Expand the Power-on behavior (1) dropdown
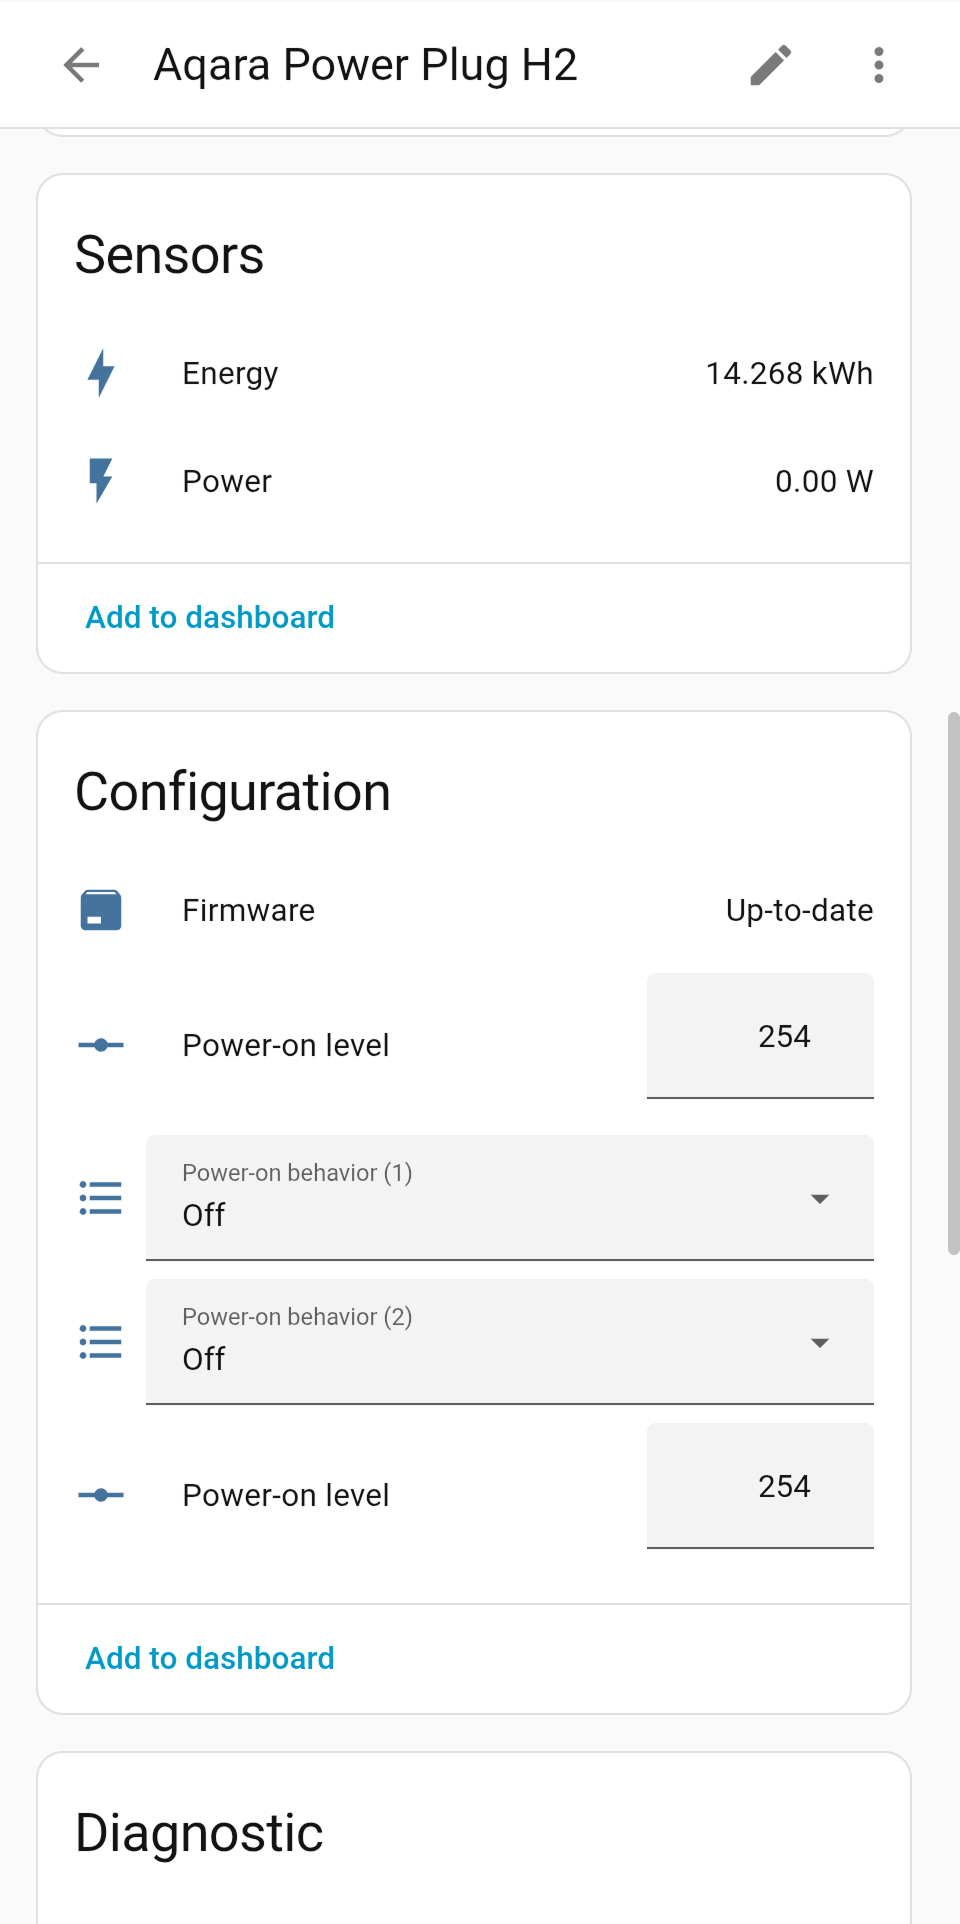The image size is (960, 1924). [x=820, y=1198]
